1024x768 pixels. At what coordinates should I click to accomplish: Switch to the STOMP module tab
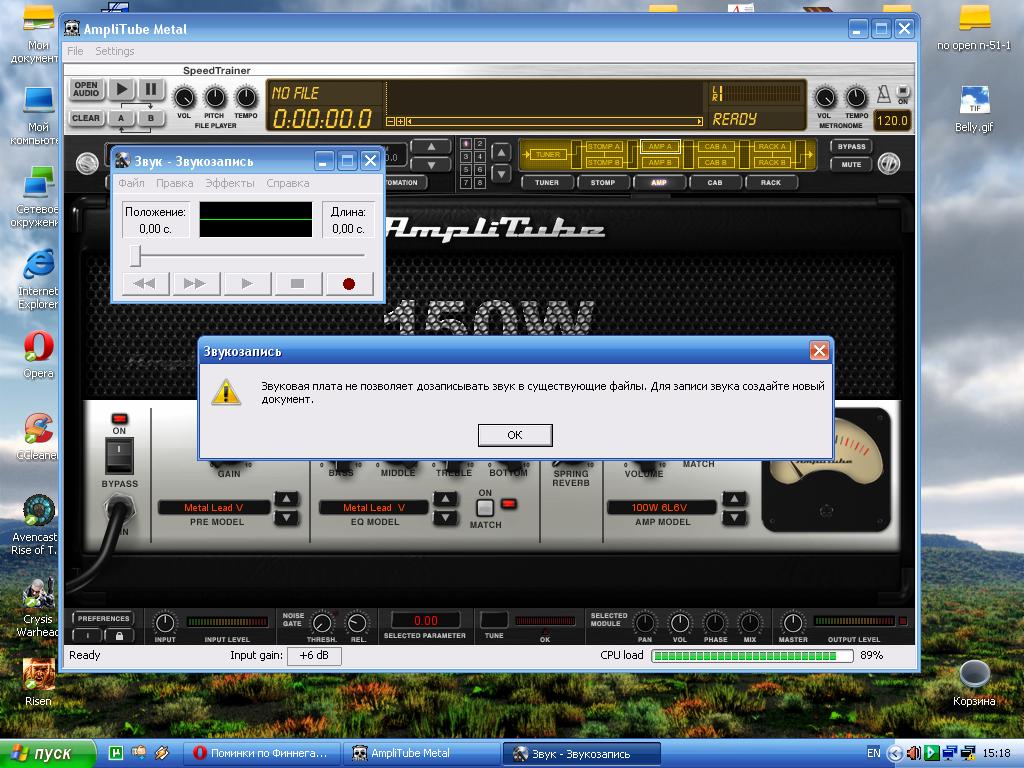point(603,183)
